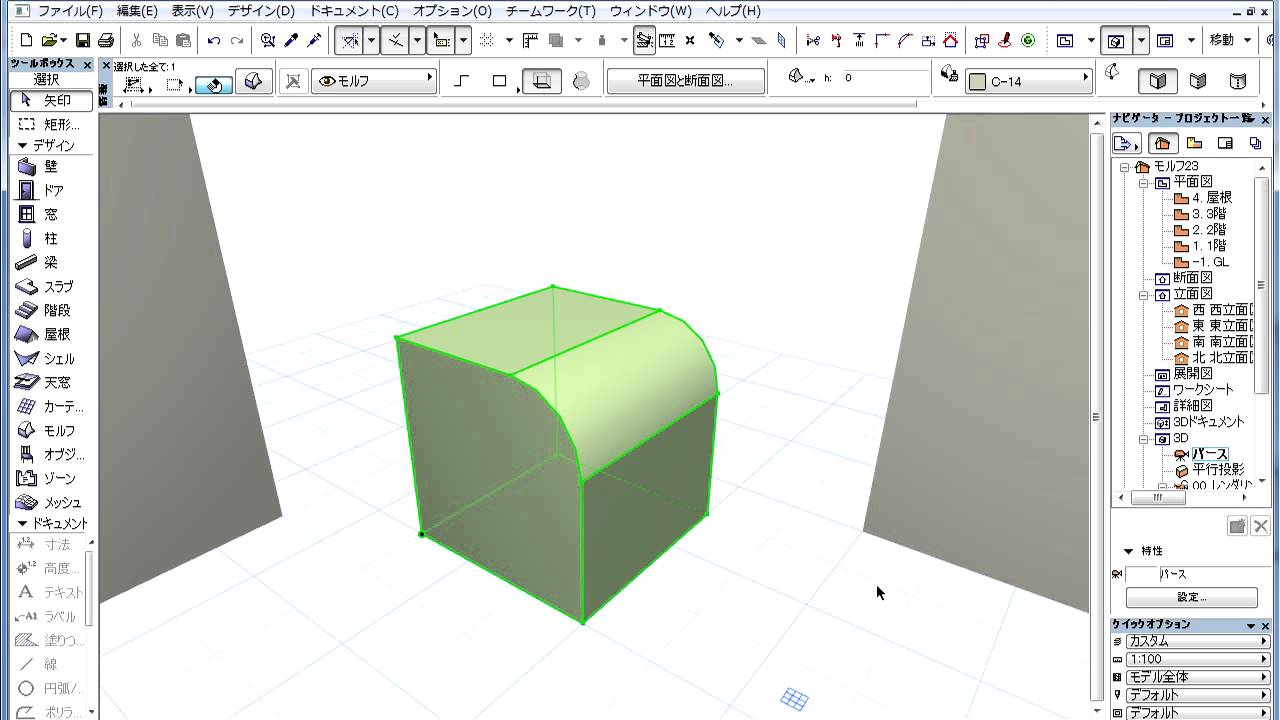Toggle the second cube display mode button
Image resolution: width=1280 pixels, height=720 pixels.
tap(1198, 81)
